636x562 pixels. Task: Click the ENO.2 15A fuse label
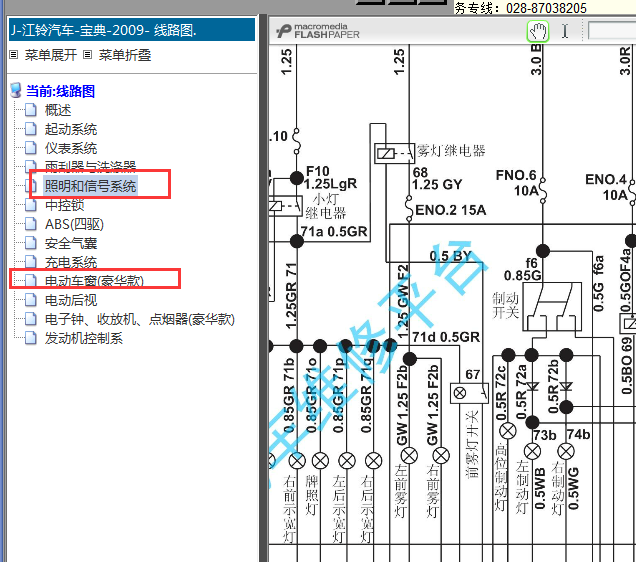tap(451, 210)
